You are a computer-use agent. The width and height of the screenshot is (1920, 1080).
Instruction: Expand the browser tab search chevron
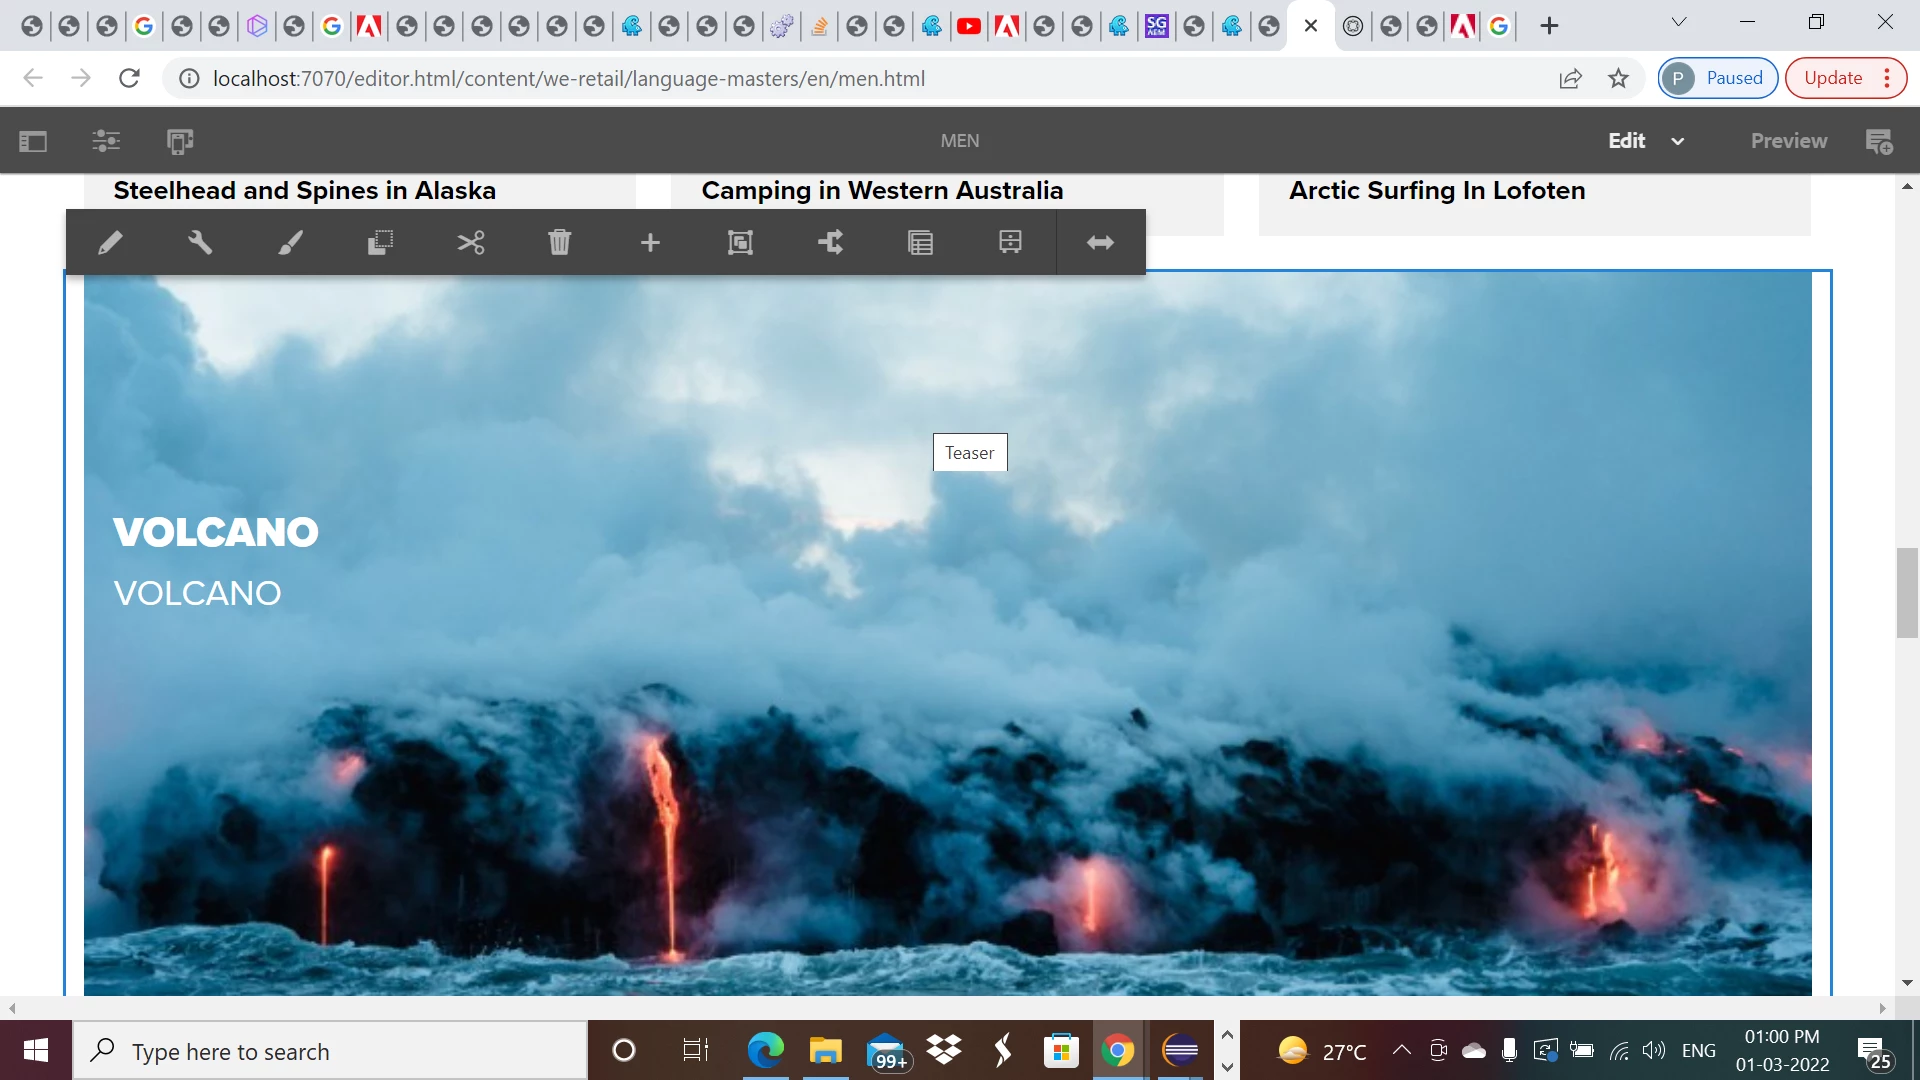[x=1679, y=23]
